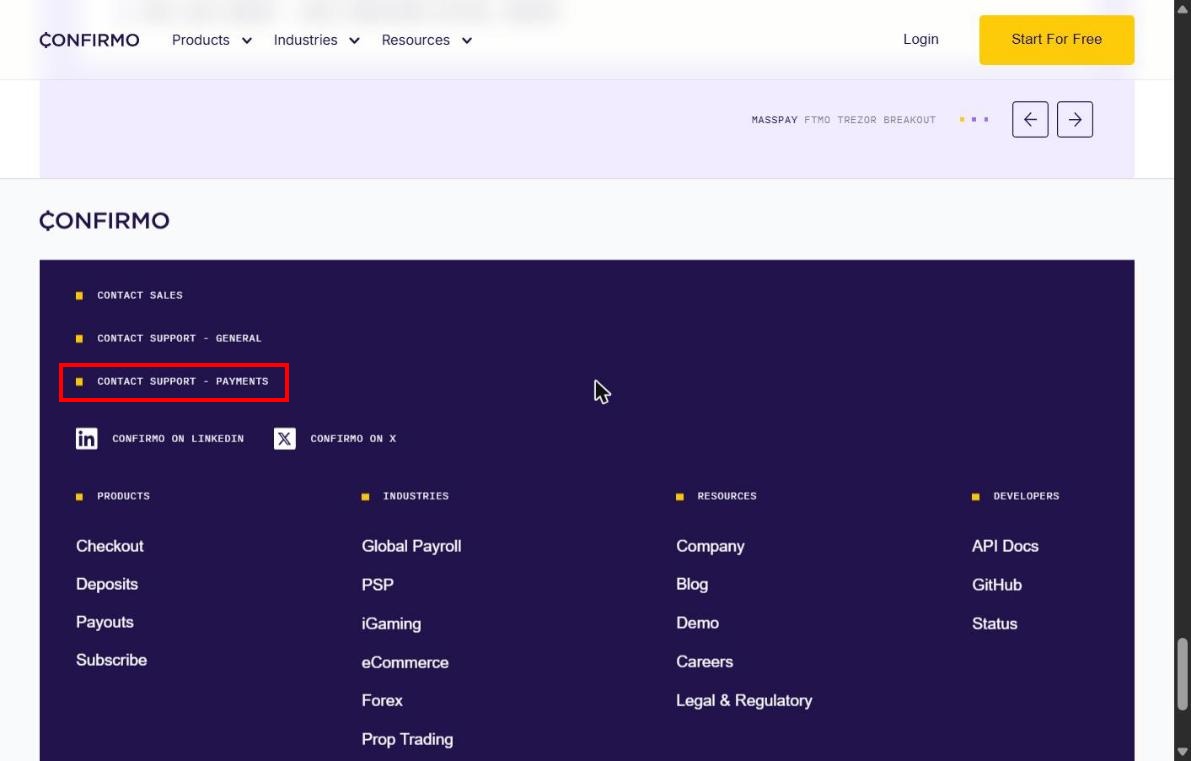Select the BREAKOUT testimonial tab

[909, 120]
